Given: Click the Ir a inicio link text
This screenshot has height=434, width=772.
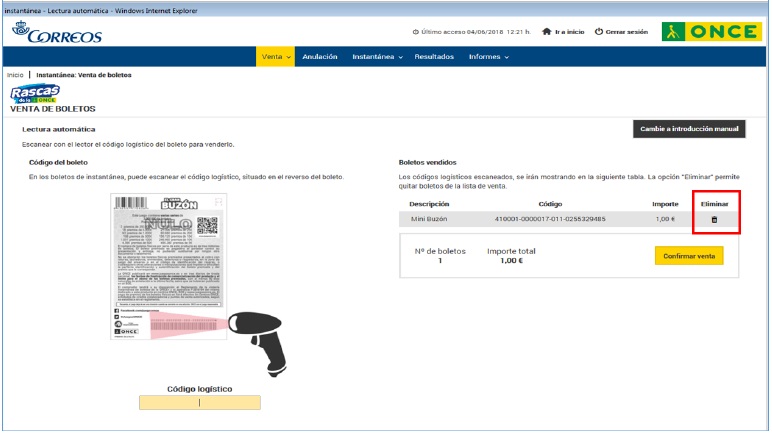Looking at the screenshot, I should 569,32.
